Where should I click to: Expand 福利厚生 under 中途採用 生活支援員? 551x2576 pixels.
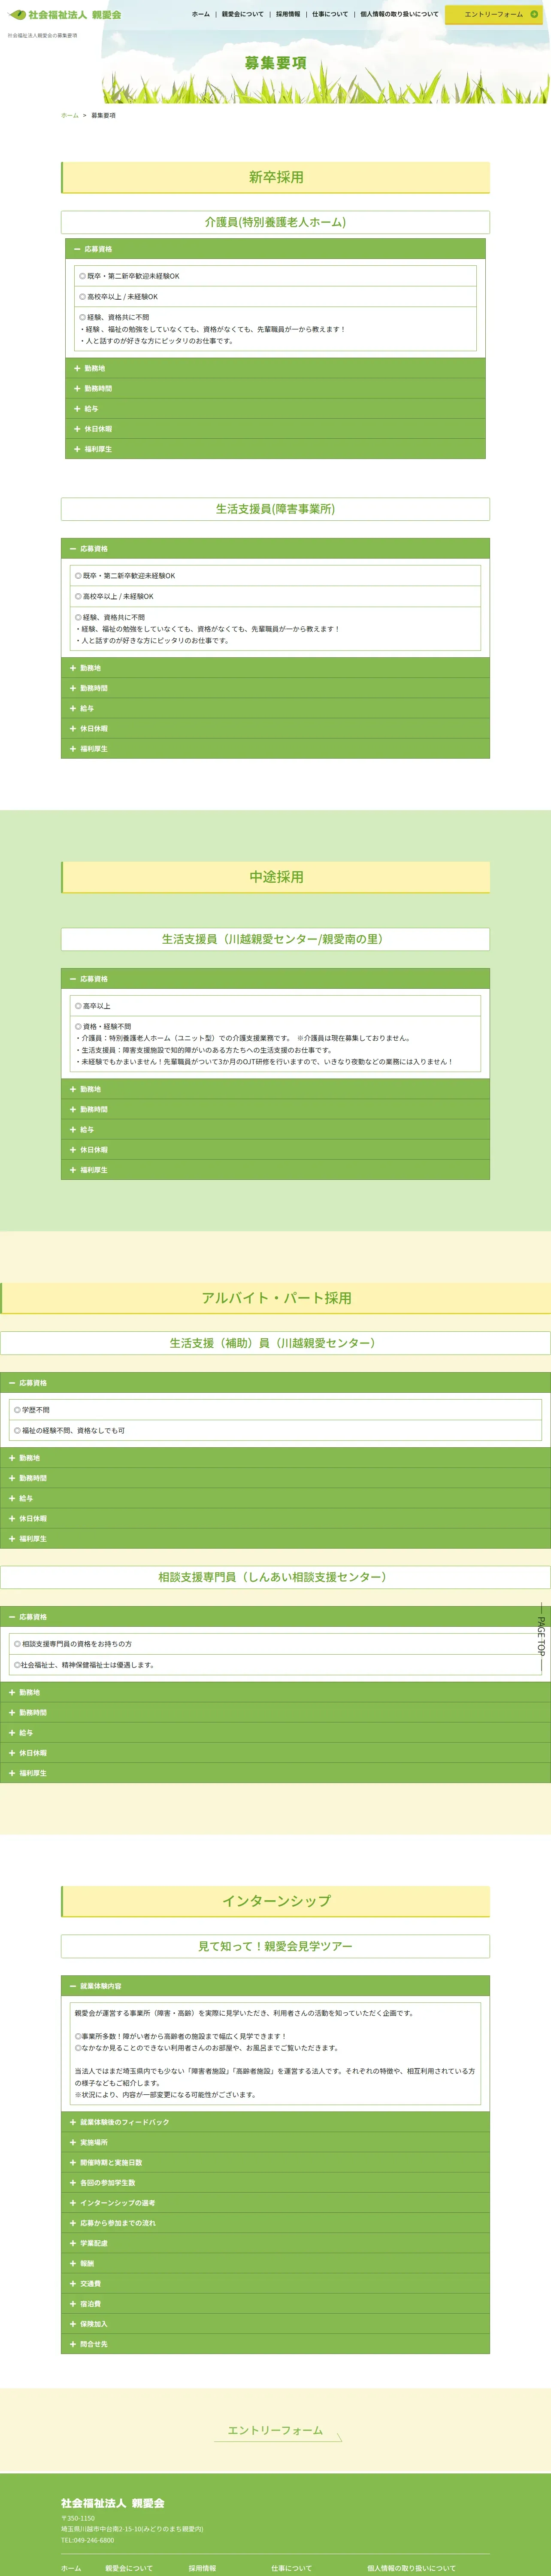click(x=275, y=1170)
